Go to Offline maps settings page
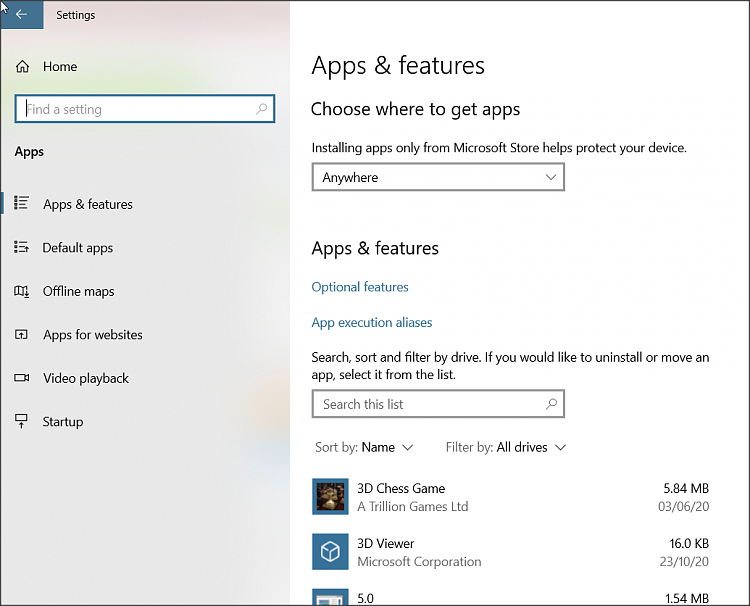This screenshot has height=606, width=750. tap(79, 292)
